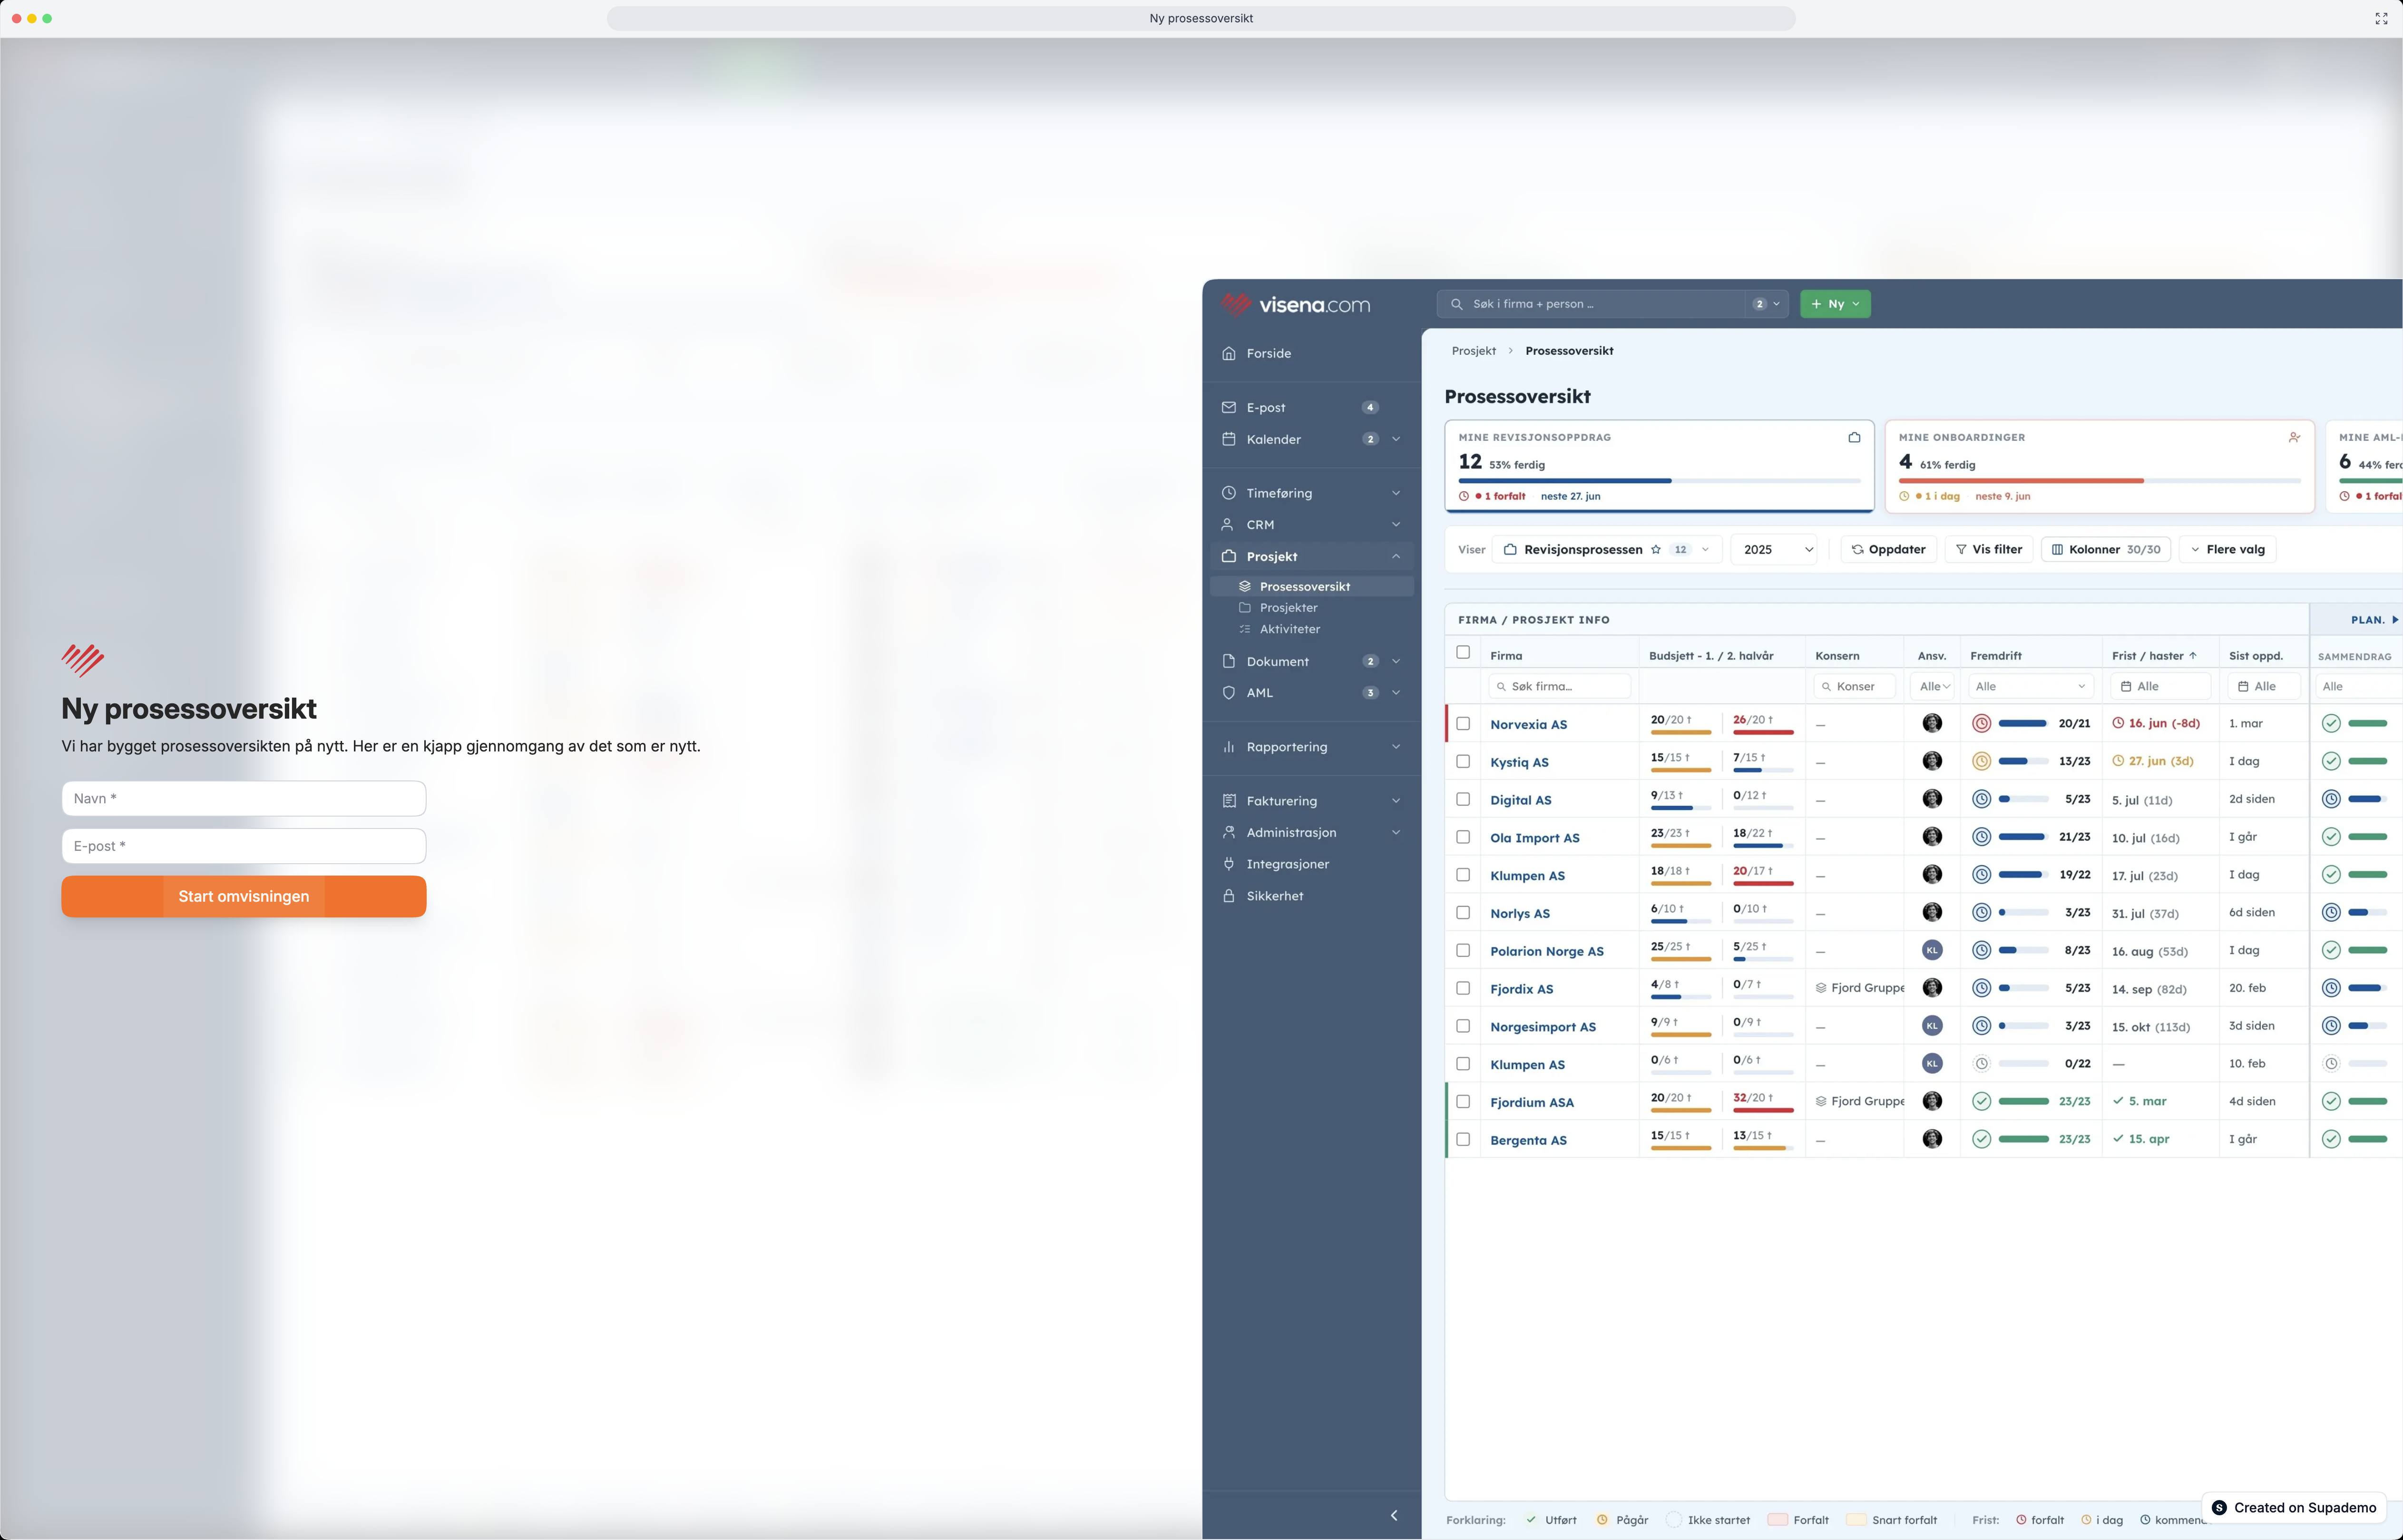This screenshot has width=2403, height=1540.
Task: Toggle the select-all checkbox in table header
Action: click(x=1463, y=652)
